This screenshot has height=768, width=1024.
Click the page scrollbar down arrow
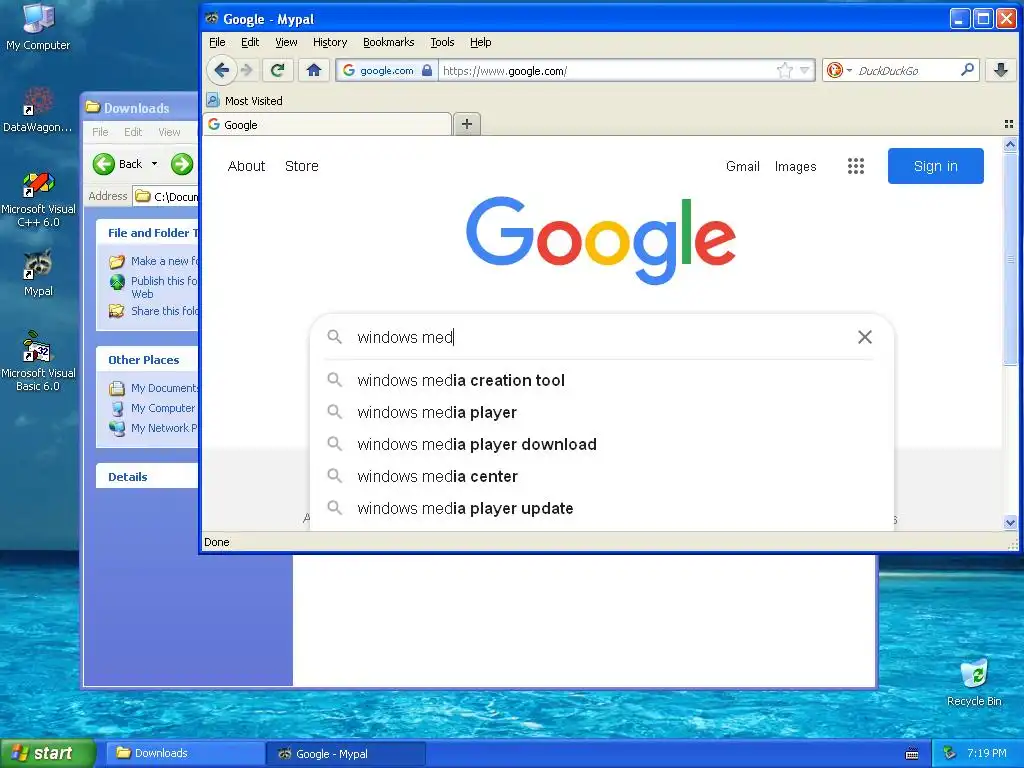(1010, 522)
